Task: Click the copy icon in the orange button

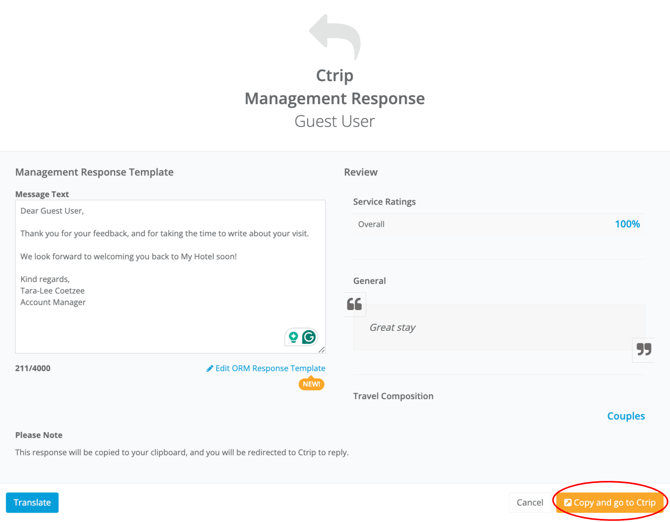Action: click(x=568, y=503)
